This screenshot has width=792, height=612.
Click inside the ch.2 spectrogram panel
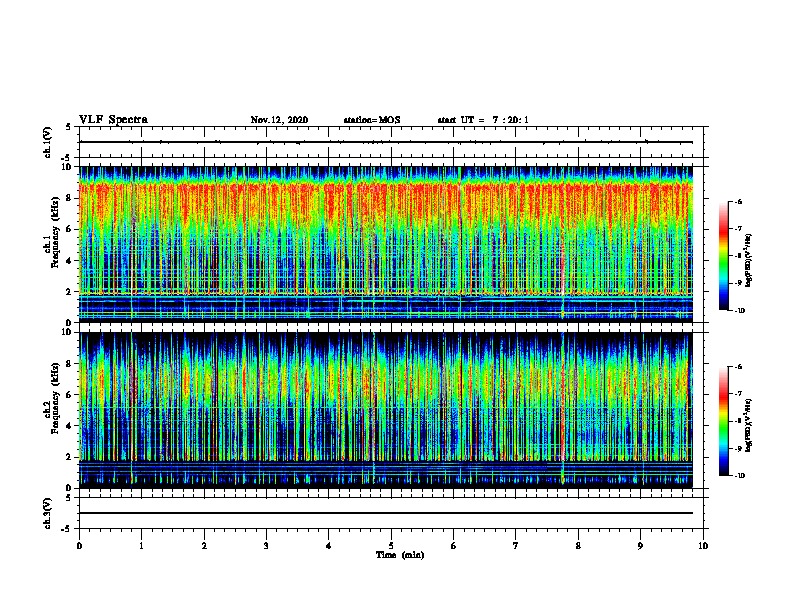pyautogui.click(x=386, y=410)
